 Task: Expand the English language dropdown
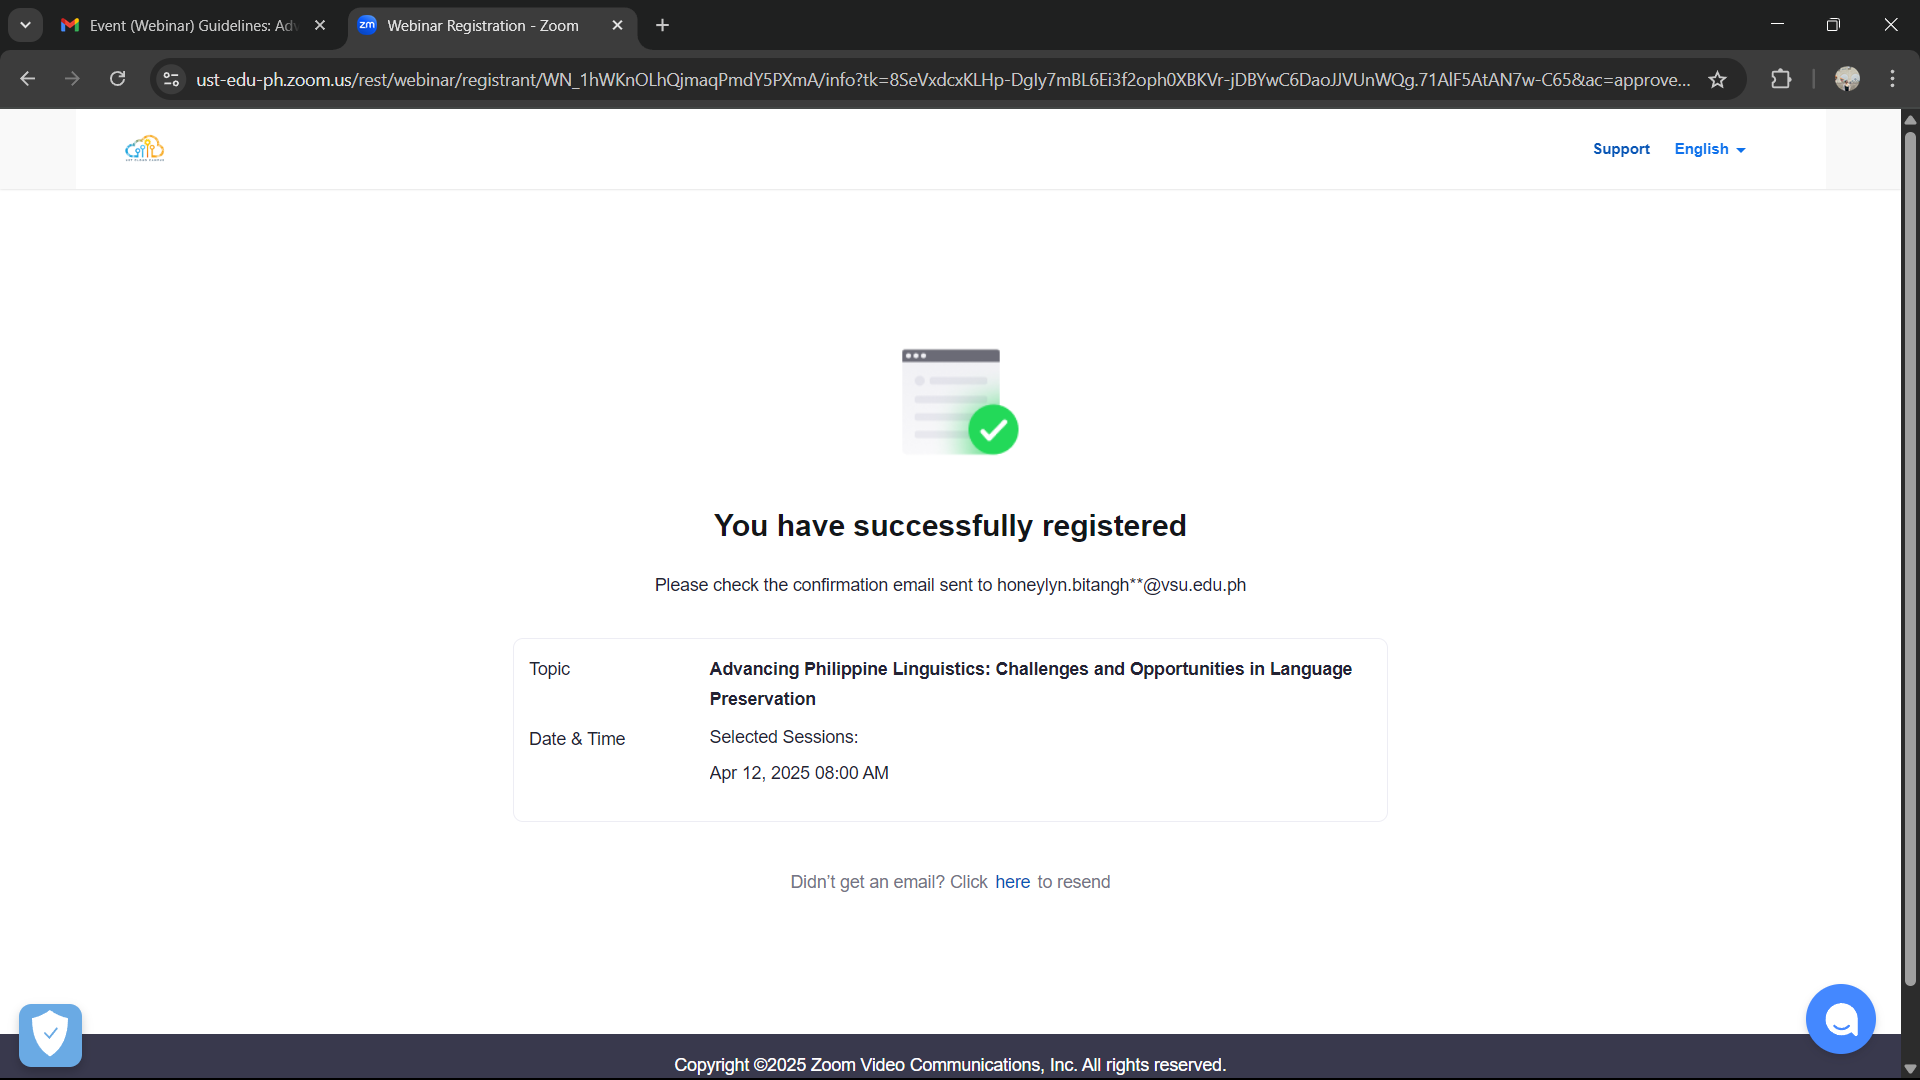1709,149
